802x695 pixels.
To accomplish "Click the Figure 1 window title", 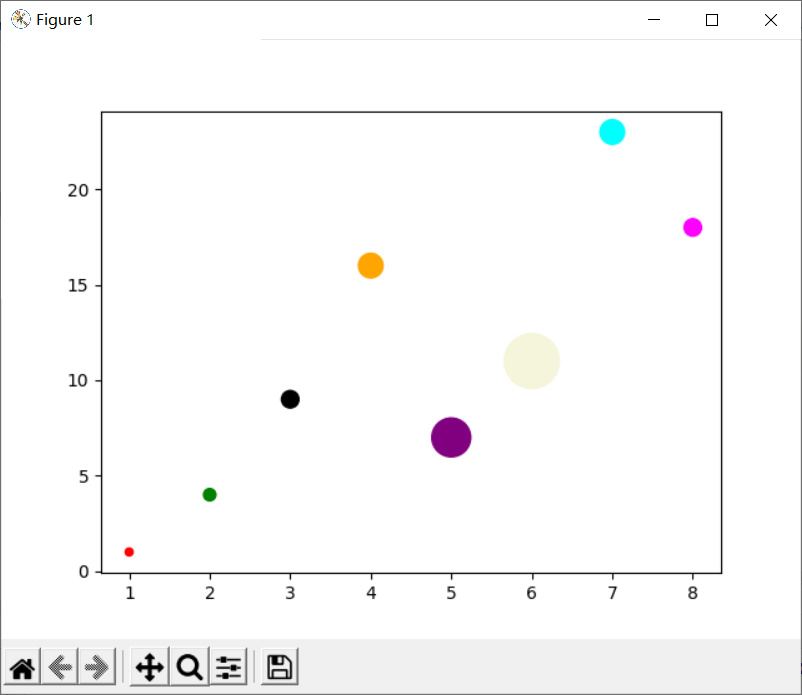I will point(65,20).
